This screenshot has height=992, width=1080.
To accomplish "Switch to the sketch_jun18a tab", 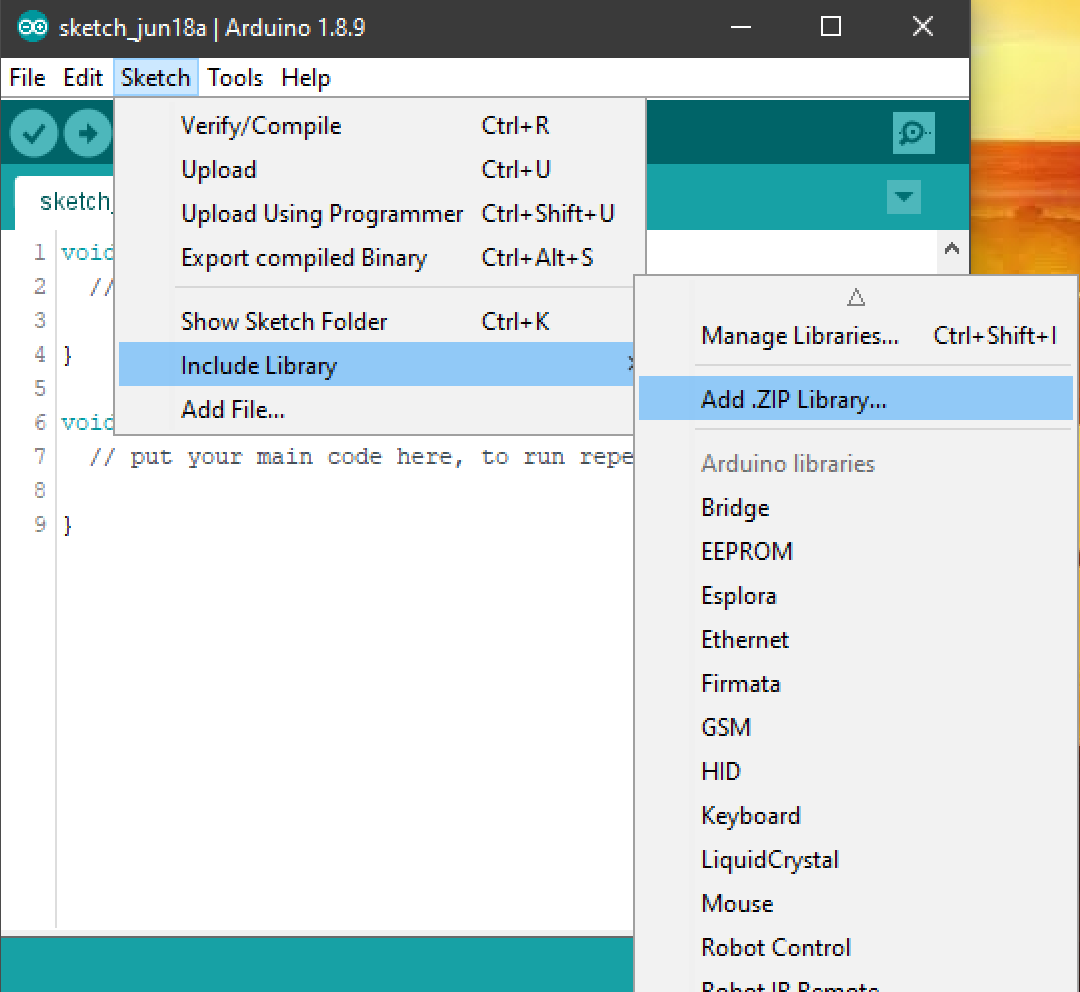I will pos(65,203).
